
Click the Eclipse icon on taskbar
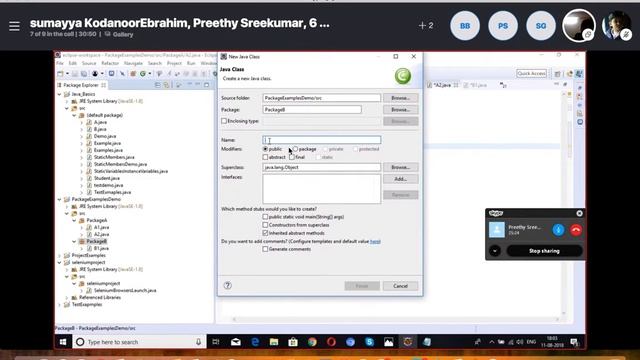tap(408, 342)
